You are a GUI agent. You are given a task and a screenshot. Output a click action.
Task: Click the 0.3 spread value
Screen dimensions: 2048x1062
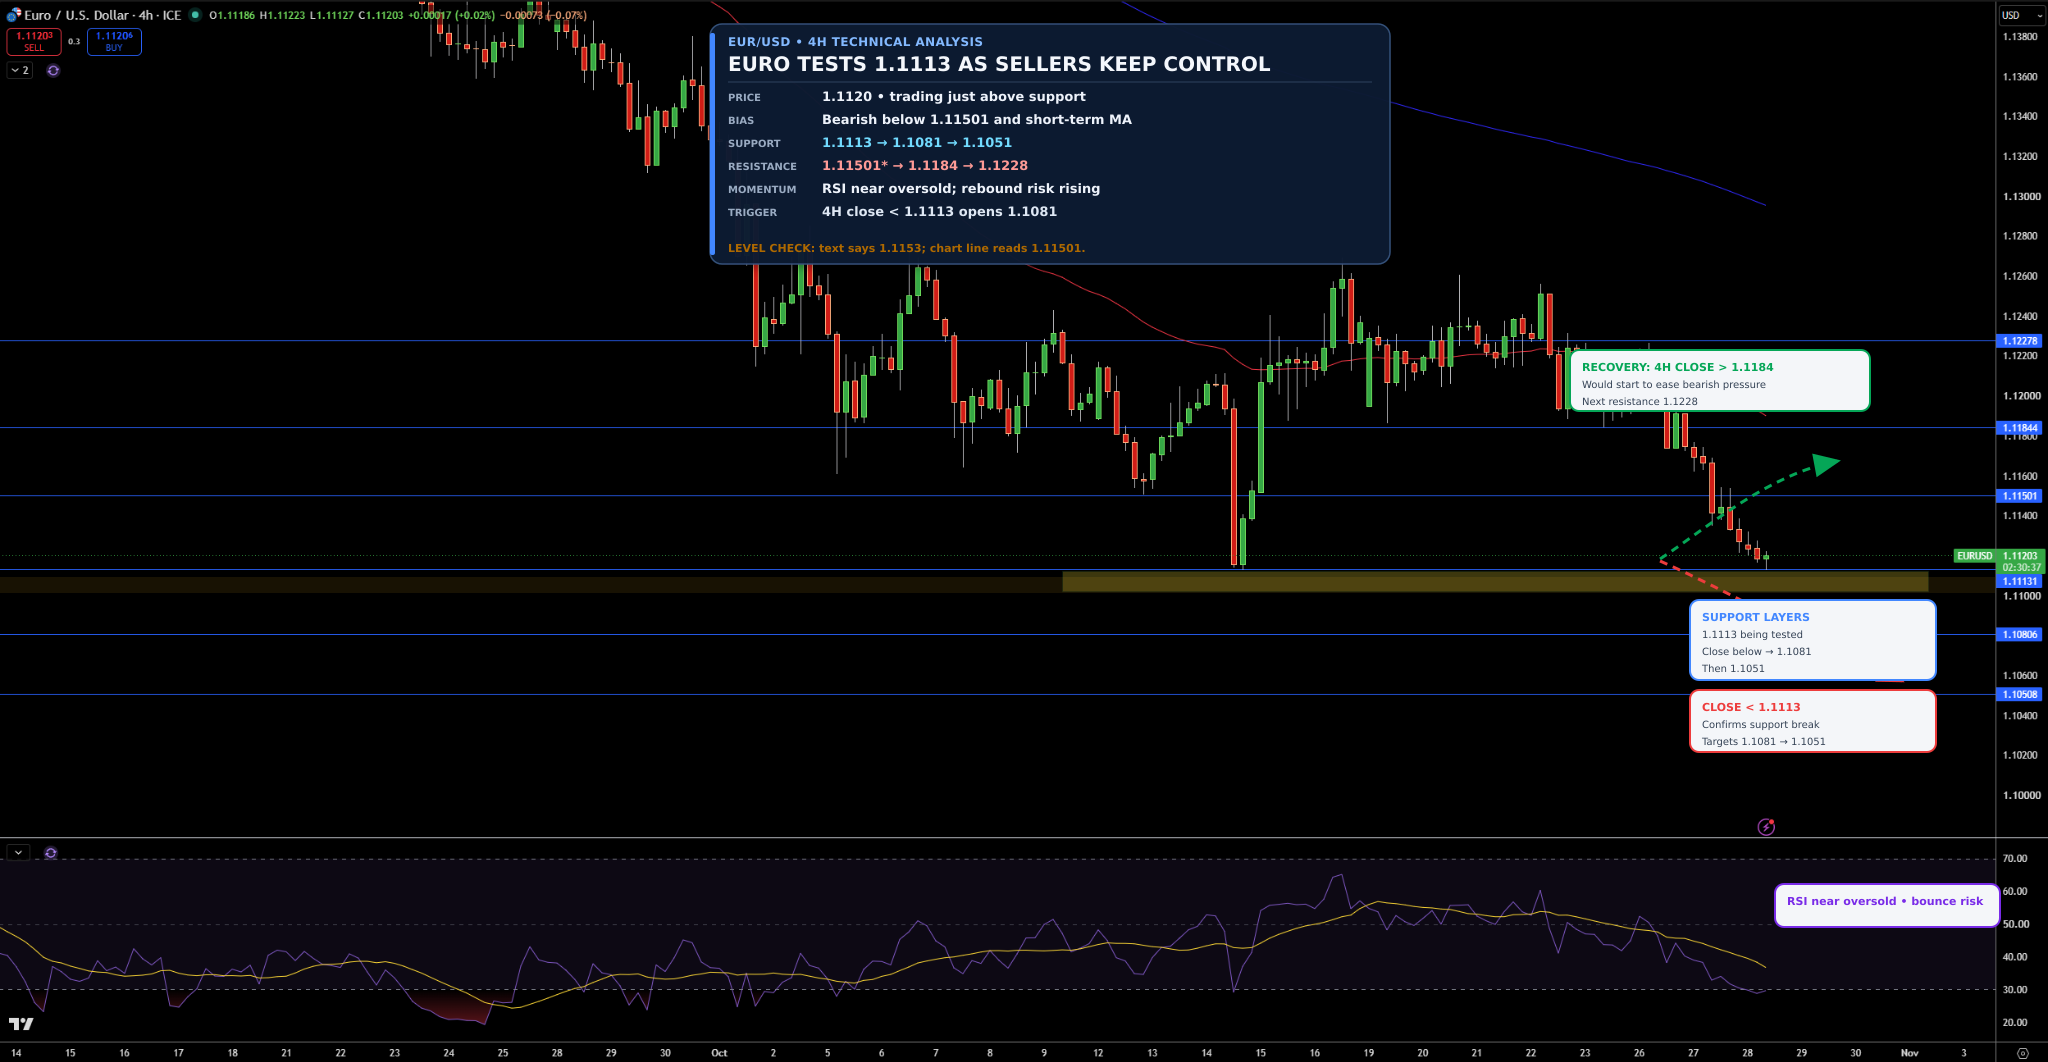coord(74,42)
